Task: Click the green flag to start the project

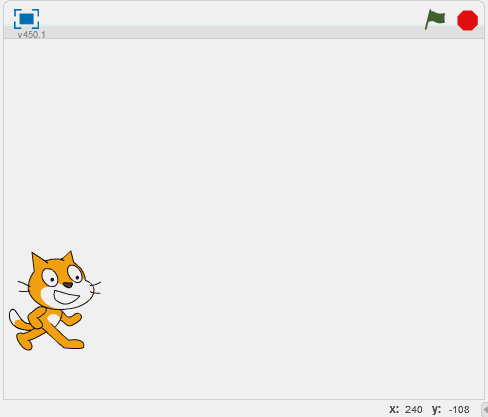Action: coord(435,20)
